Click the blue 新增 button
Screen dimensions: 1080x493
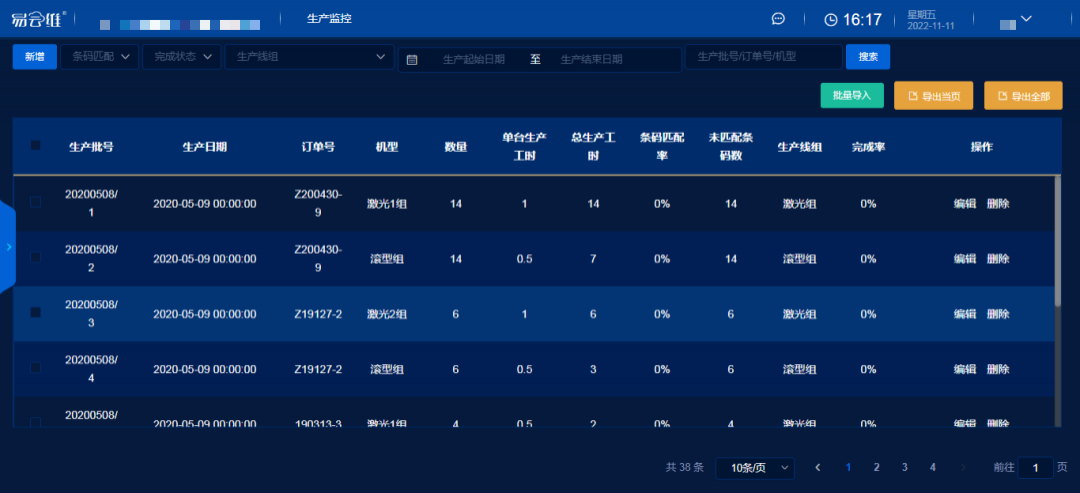(34, 57)
